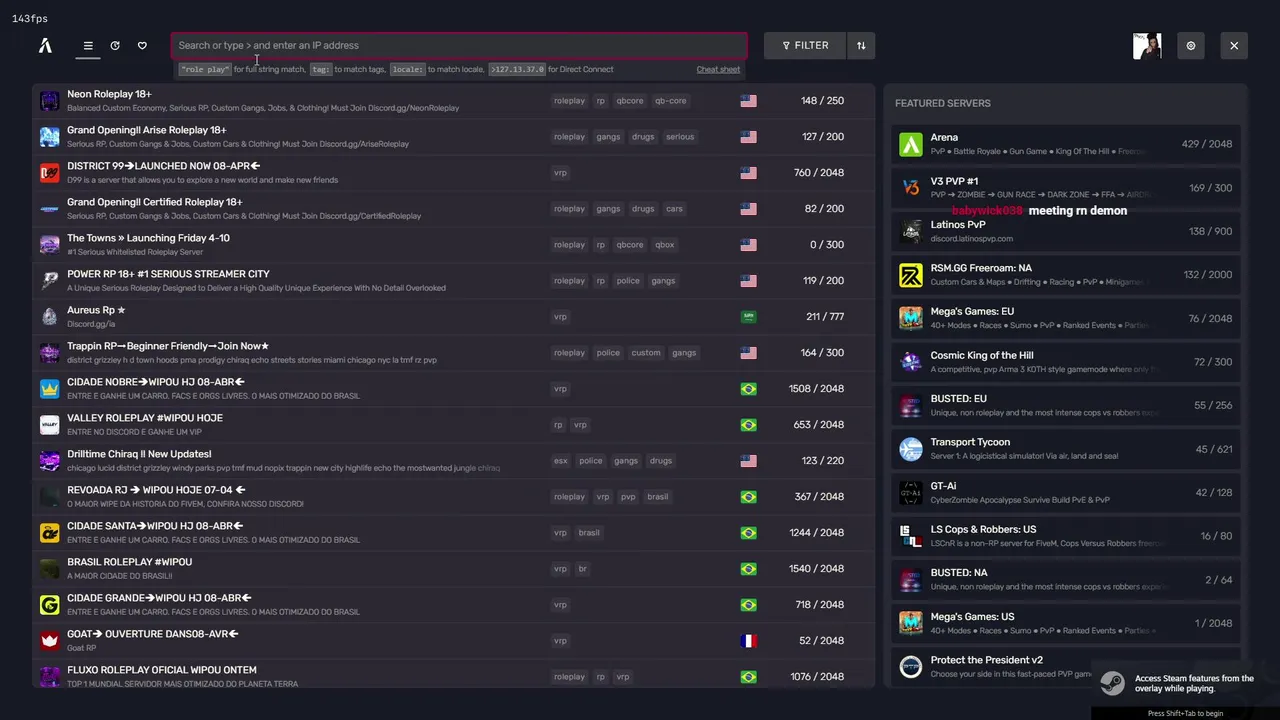Open the sort order dropdown

tap(861, 45)
